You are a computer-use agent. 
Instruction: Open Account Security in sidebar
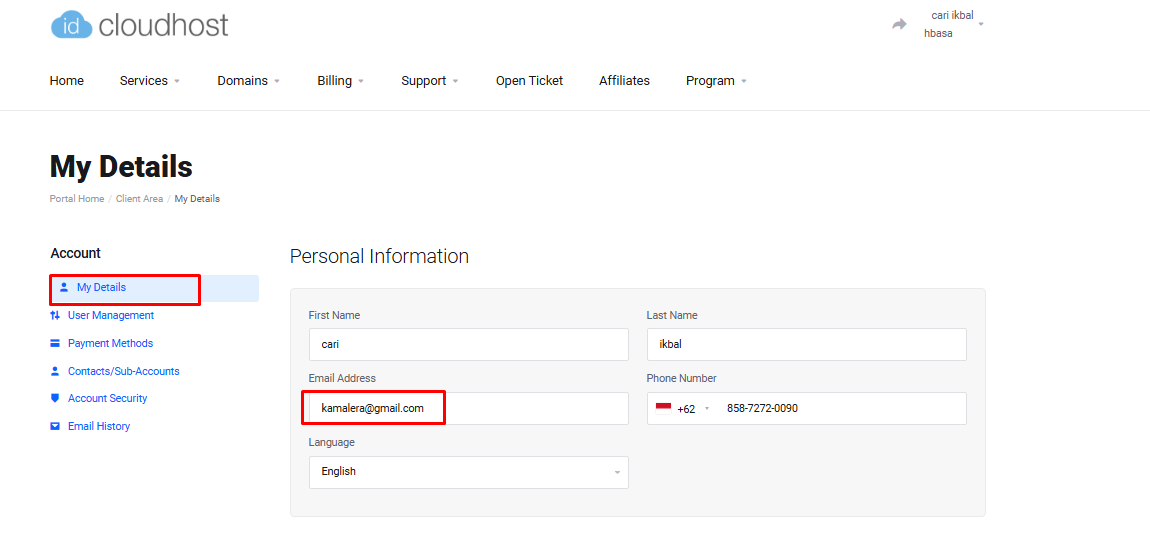coord(107,398)
